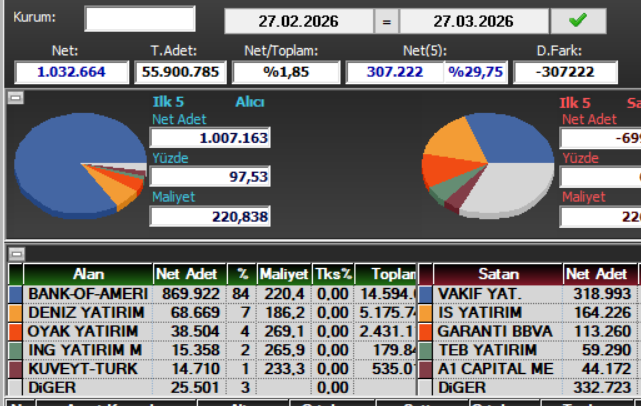641x406 pixels.
Task: Select the KUVEYT-TURK buyer row
Action: pyautogui.click(x=212, y=369)
